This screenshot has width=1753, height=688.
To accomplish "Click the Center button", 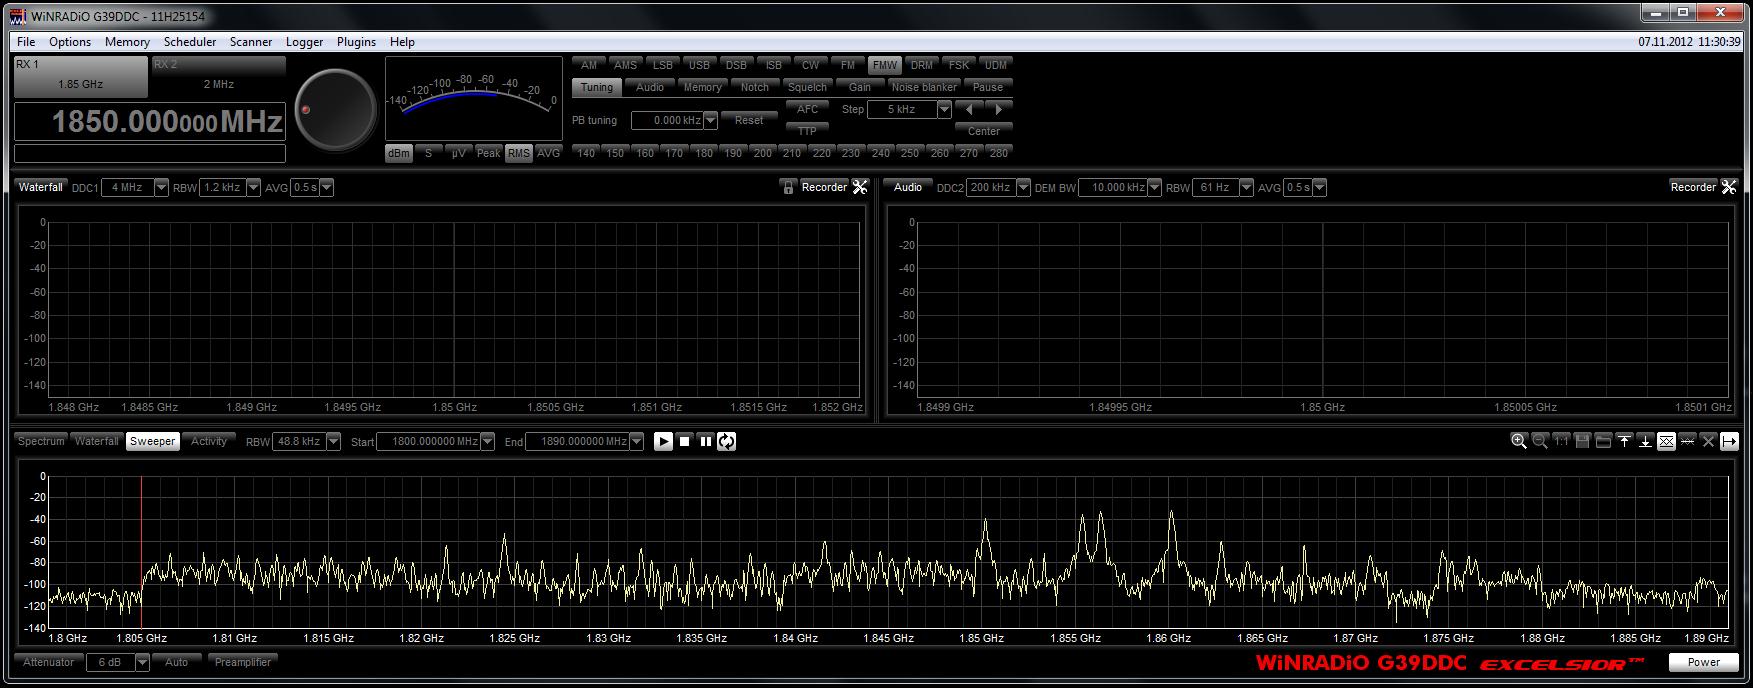I will pos(984,131).
